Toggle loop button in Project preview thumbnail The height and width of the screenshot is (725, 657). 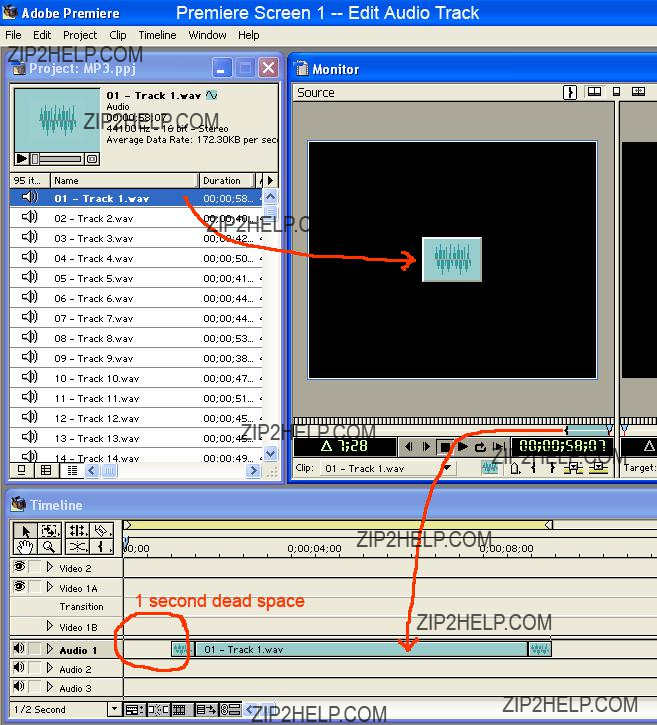tap(92, 159)
